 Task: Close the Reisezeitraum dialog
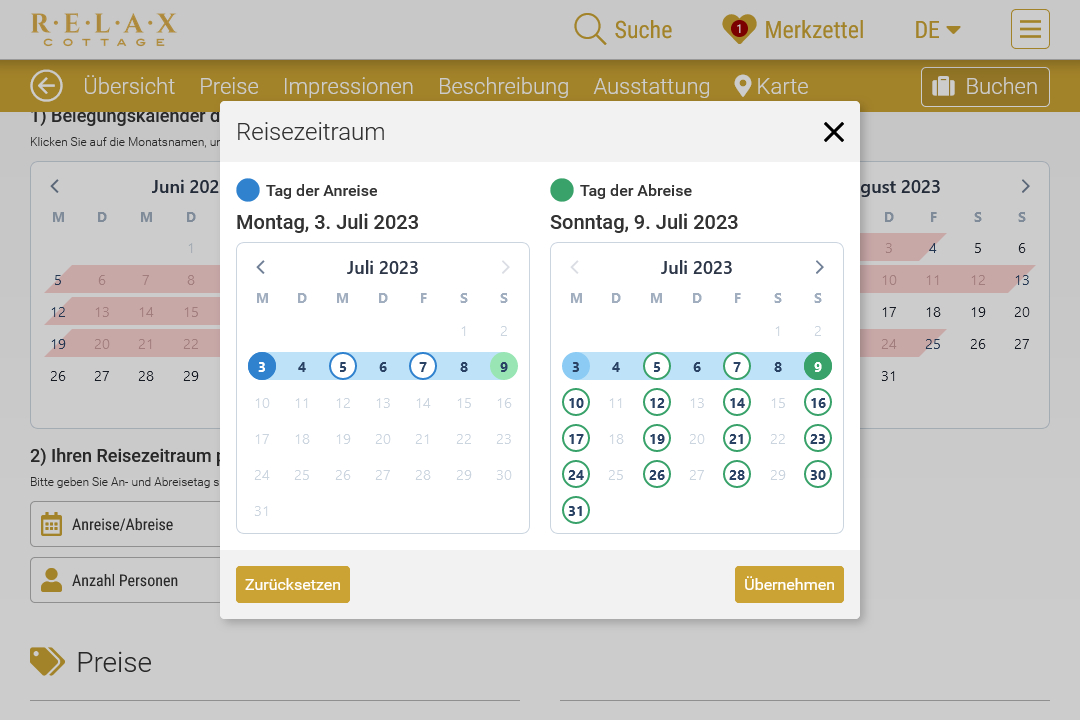click(x=833, y=132)
